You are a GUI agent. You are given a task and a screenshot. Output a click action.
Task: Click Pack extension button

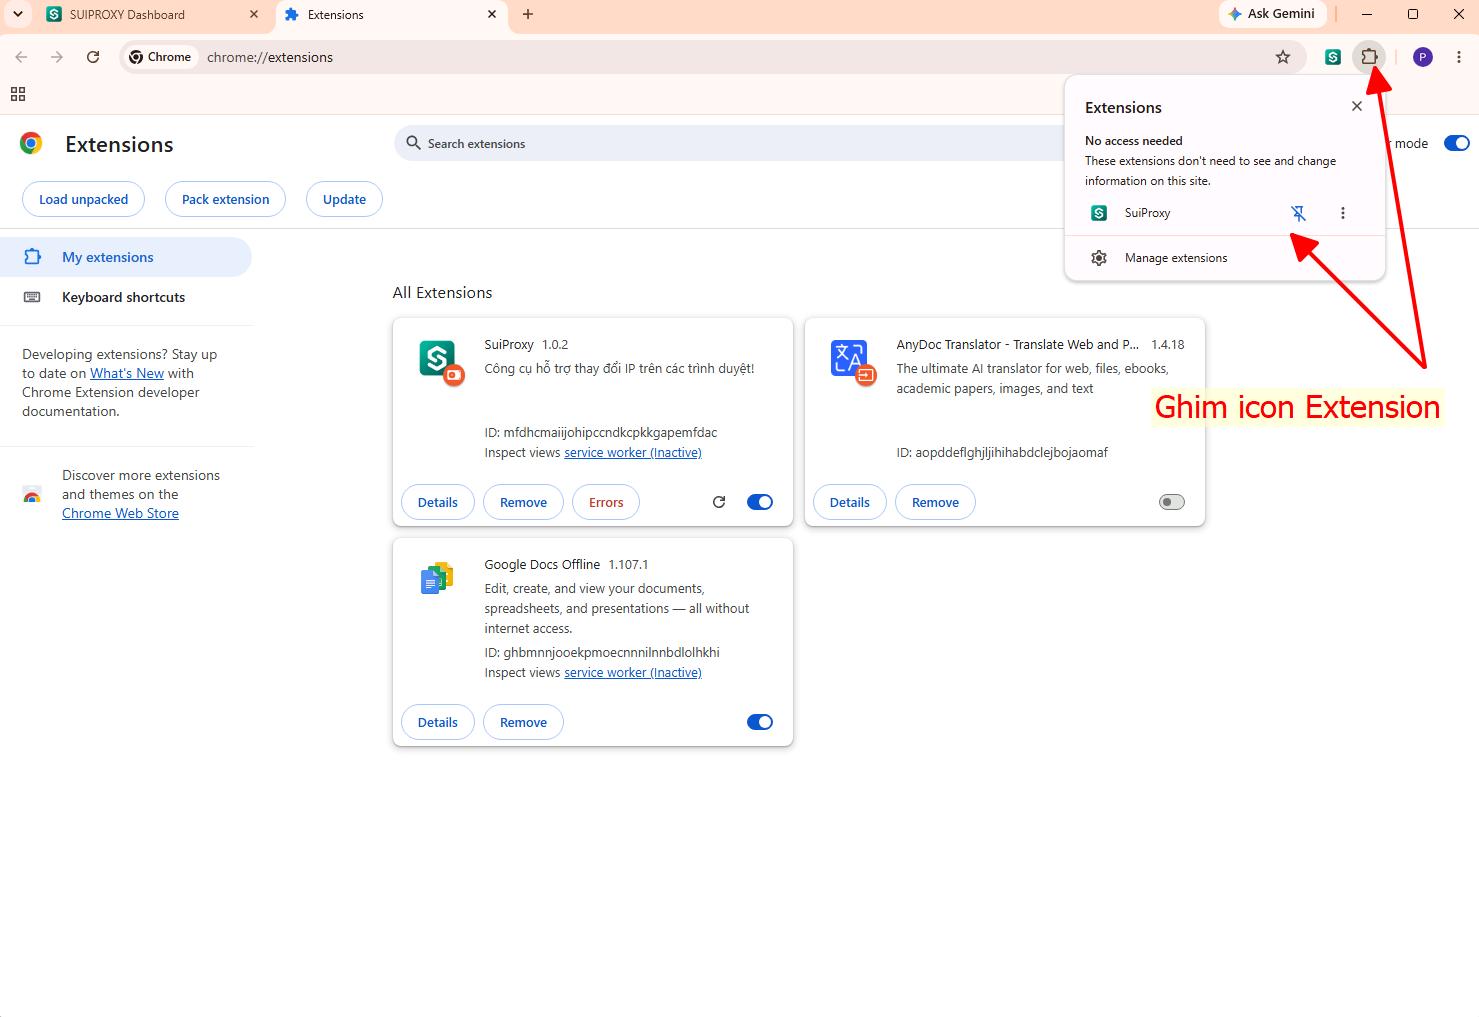click(x=225, y=199)
